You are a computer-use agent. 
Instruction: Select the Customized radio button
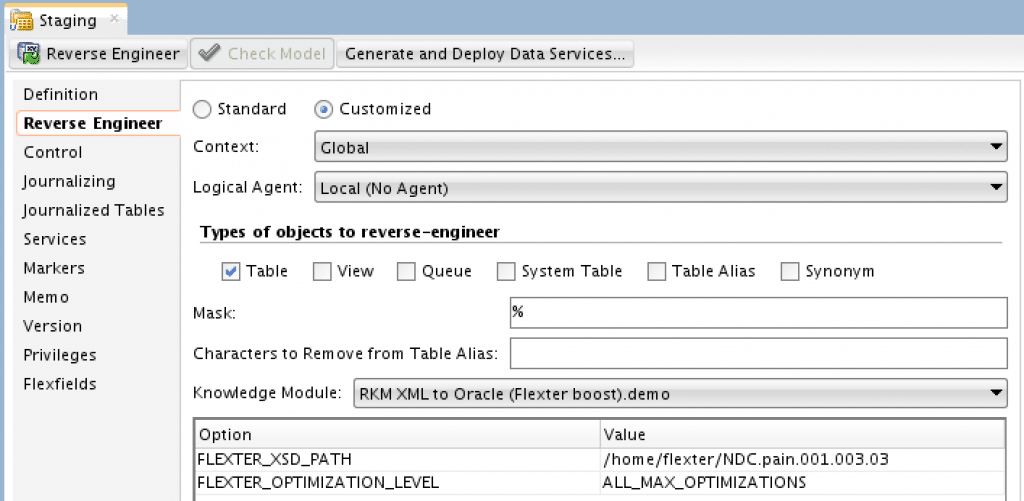click(x=323, y=109)
